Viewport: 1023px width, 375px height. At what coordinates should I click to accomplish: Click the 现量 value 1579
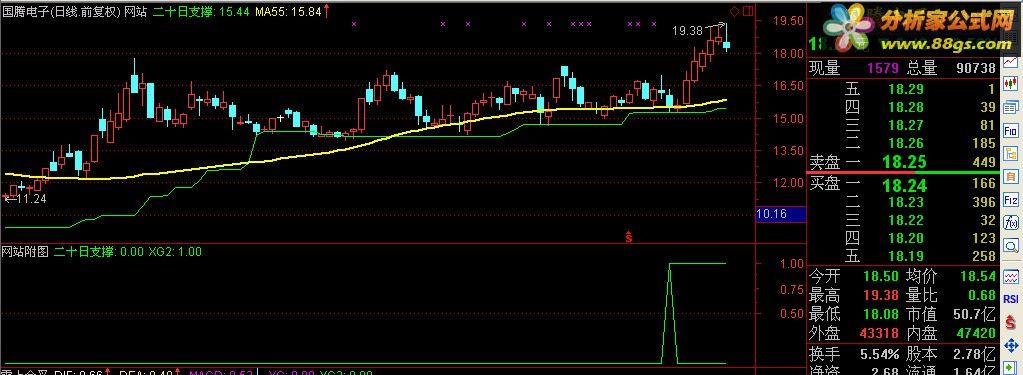(x=883, y=68)
